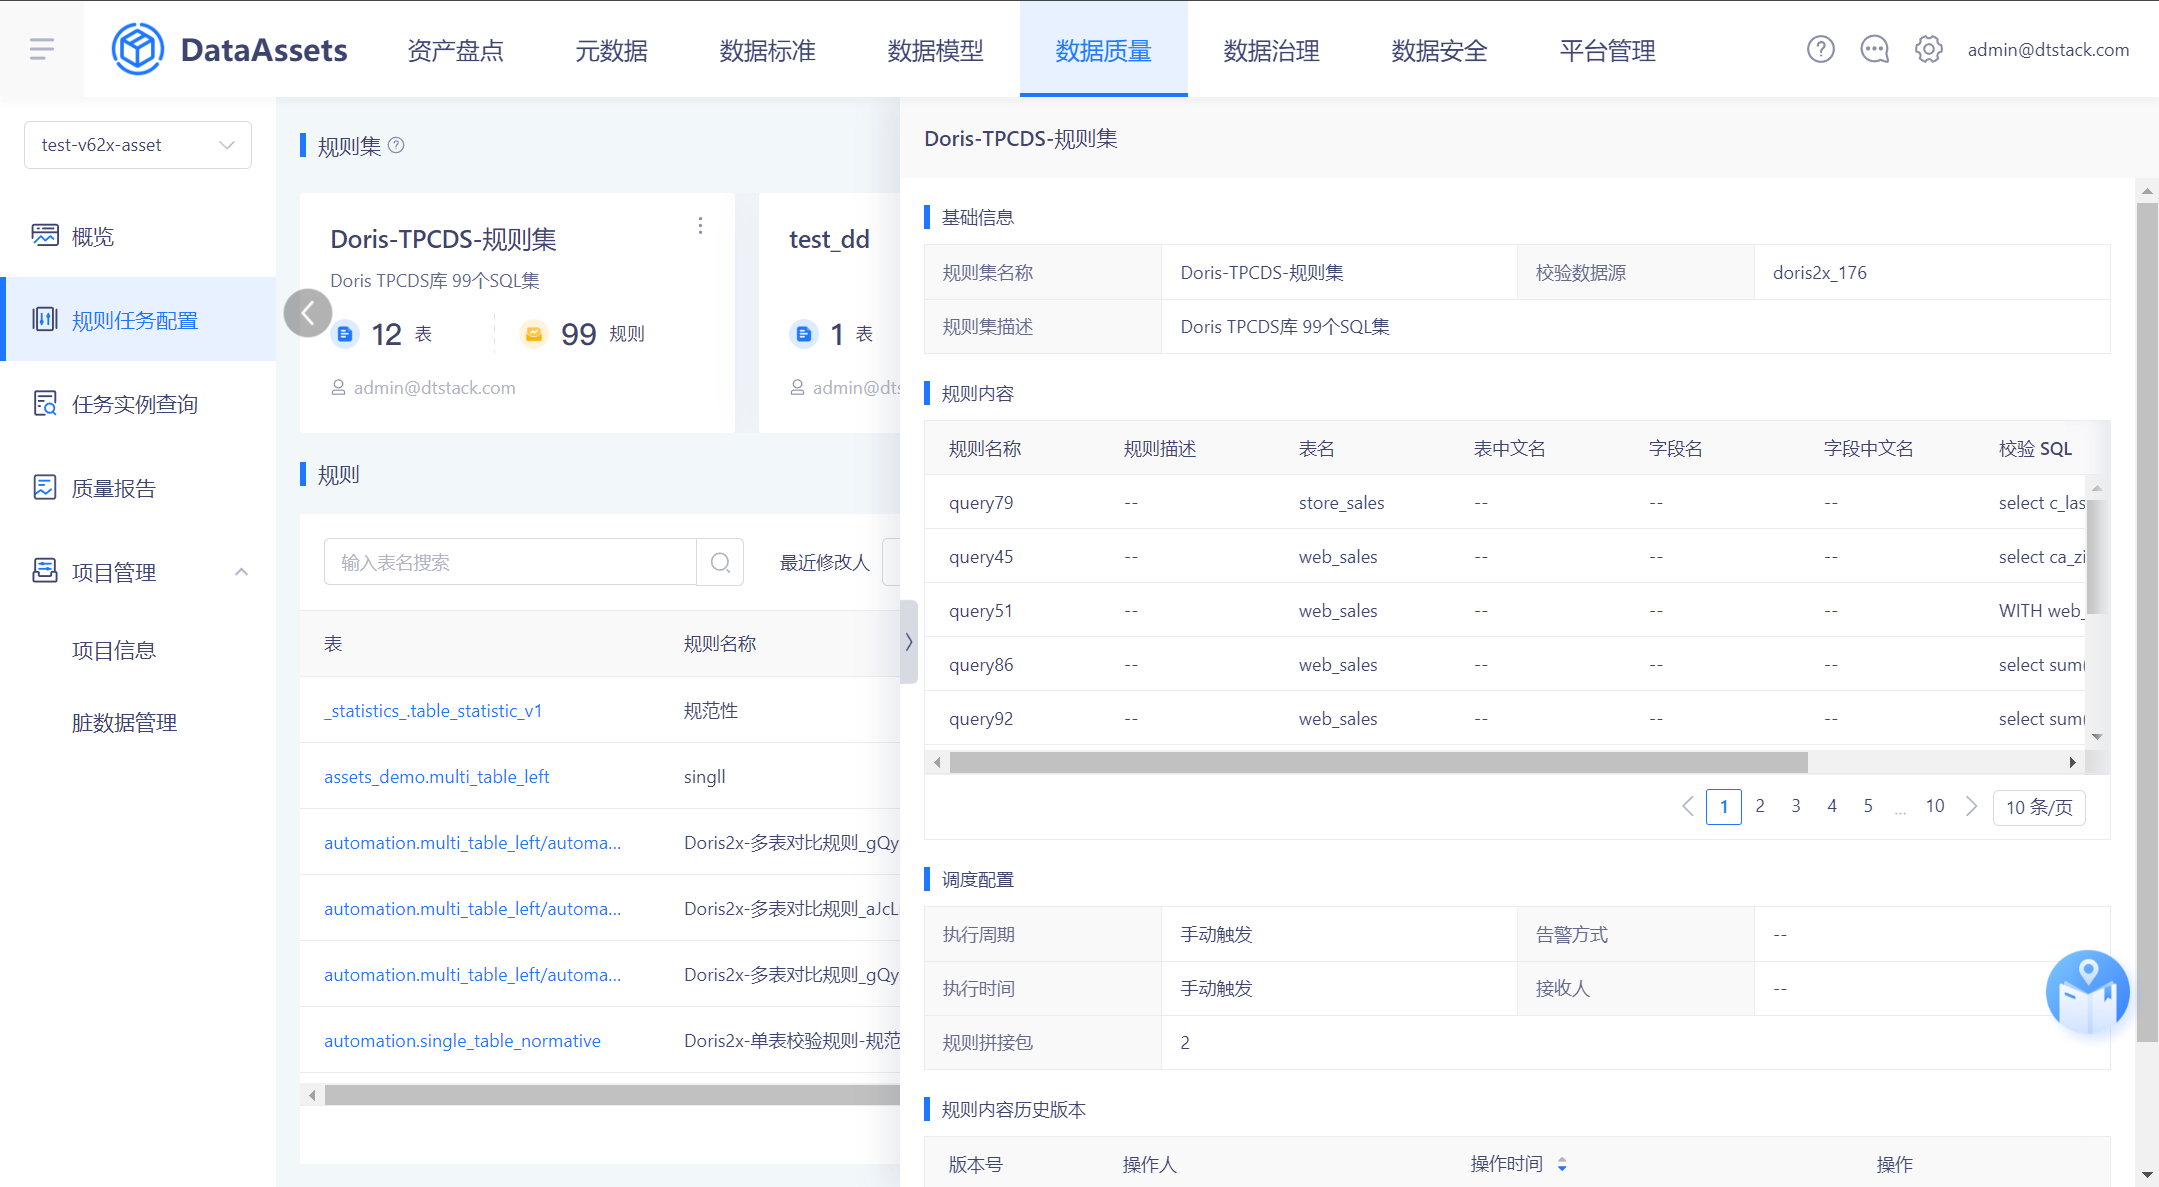Click the blue table count icon on Doris-TPCDS card

pos(345,334)
